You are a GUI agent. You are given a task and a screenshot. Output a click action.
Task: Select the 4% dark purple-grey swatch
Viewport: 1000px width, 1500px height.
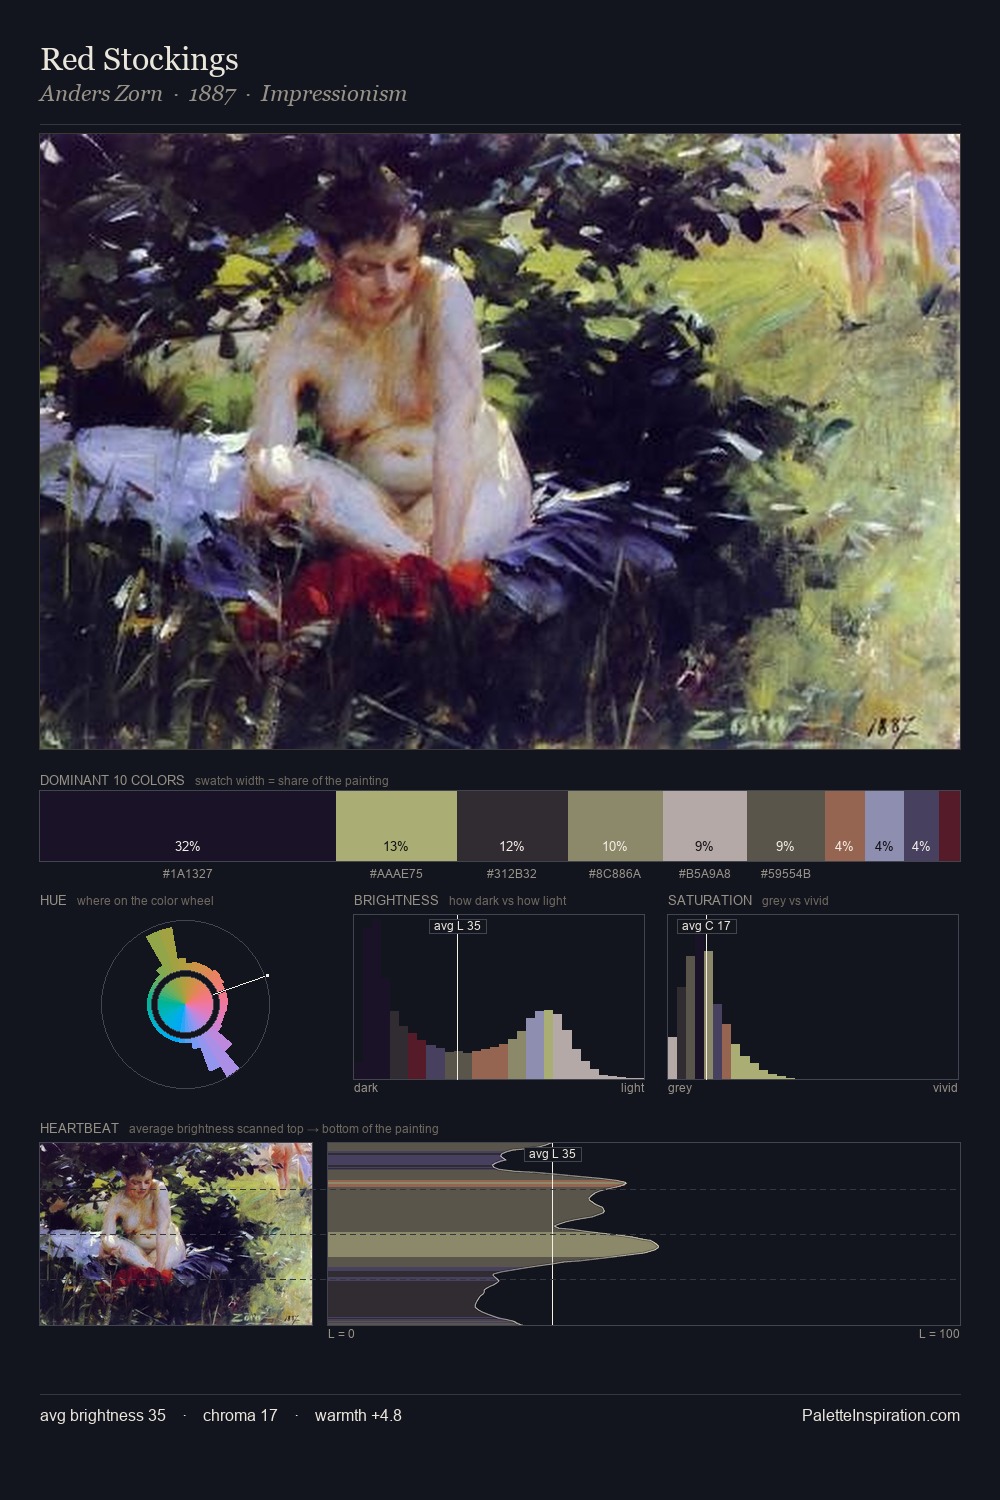click(x=921, y=826)
